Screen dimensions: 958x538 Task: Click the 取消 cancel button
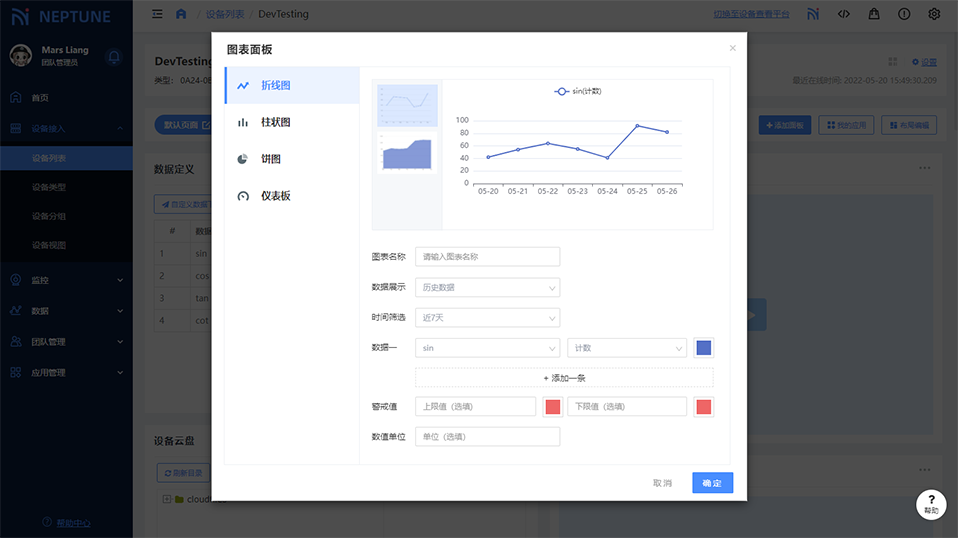(x=662, y=483)
